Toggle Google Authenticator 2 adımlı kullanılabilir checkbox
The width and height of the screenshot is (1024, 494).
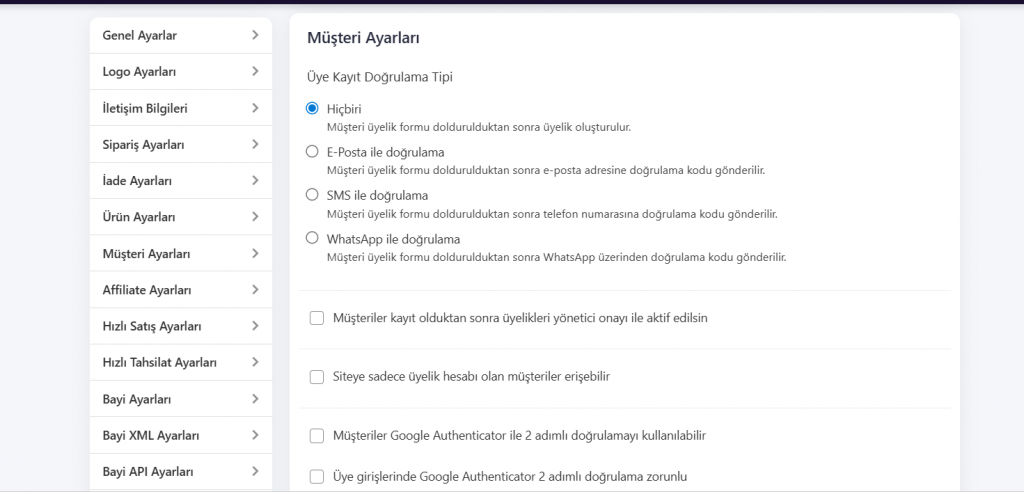(317, 436)
